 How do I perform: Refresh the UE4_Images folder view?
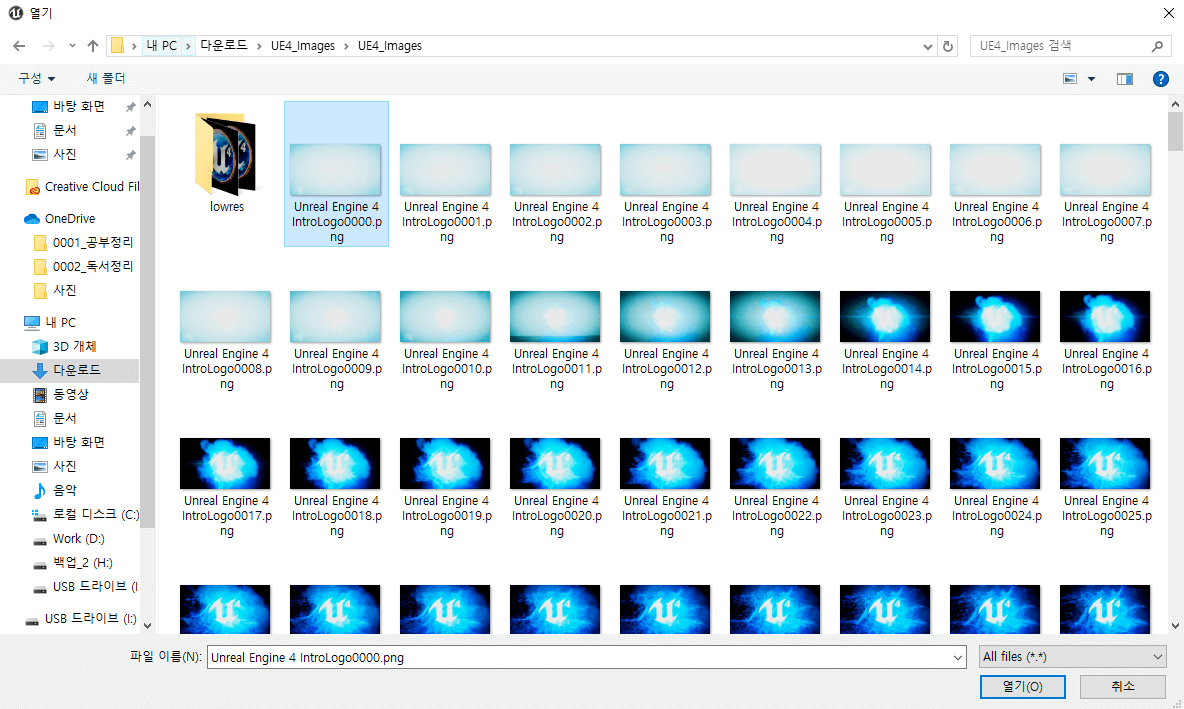point(948,46)
